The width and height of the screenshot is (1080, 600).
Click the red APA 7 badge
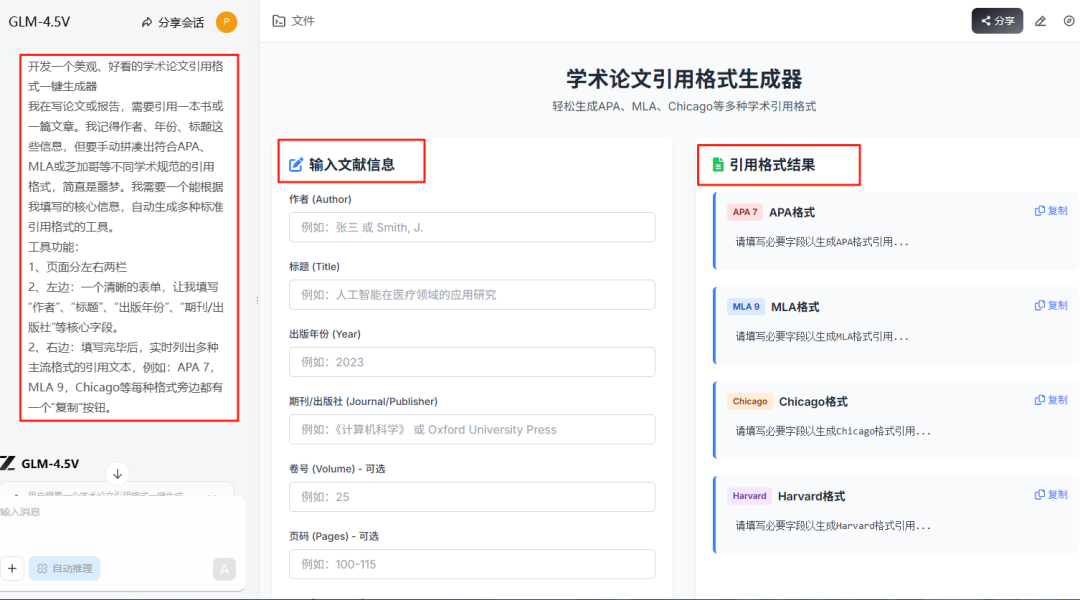pos(745,212)
